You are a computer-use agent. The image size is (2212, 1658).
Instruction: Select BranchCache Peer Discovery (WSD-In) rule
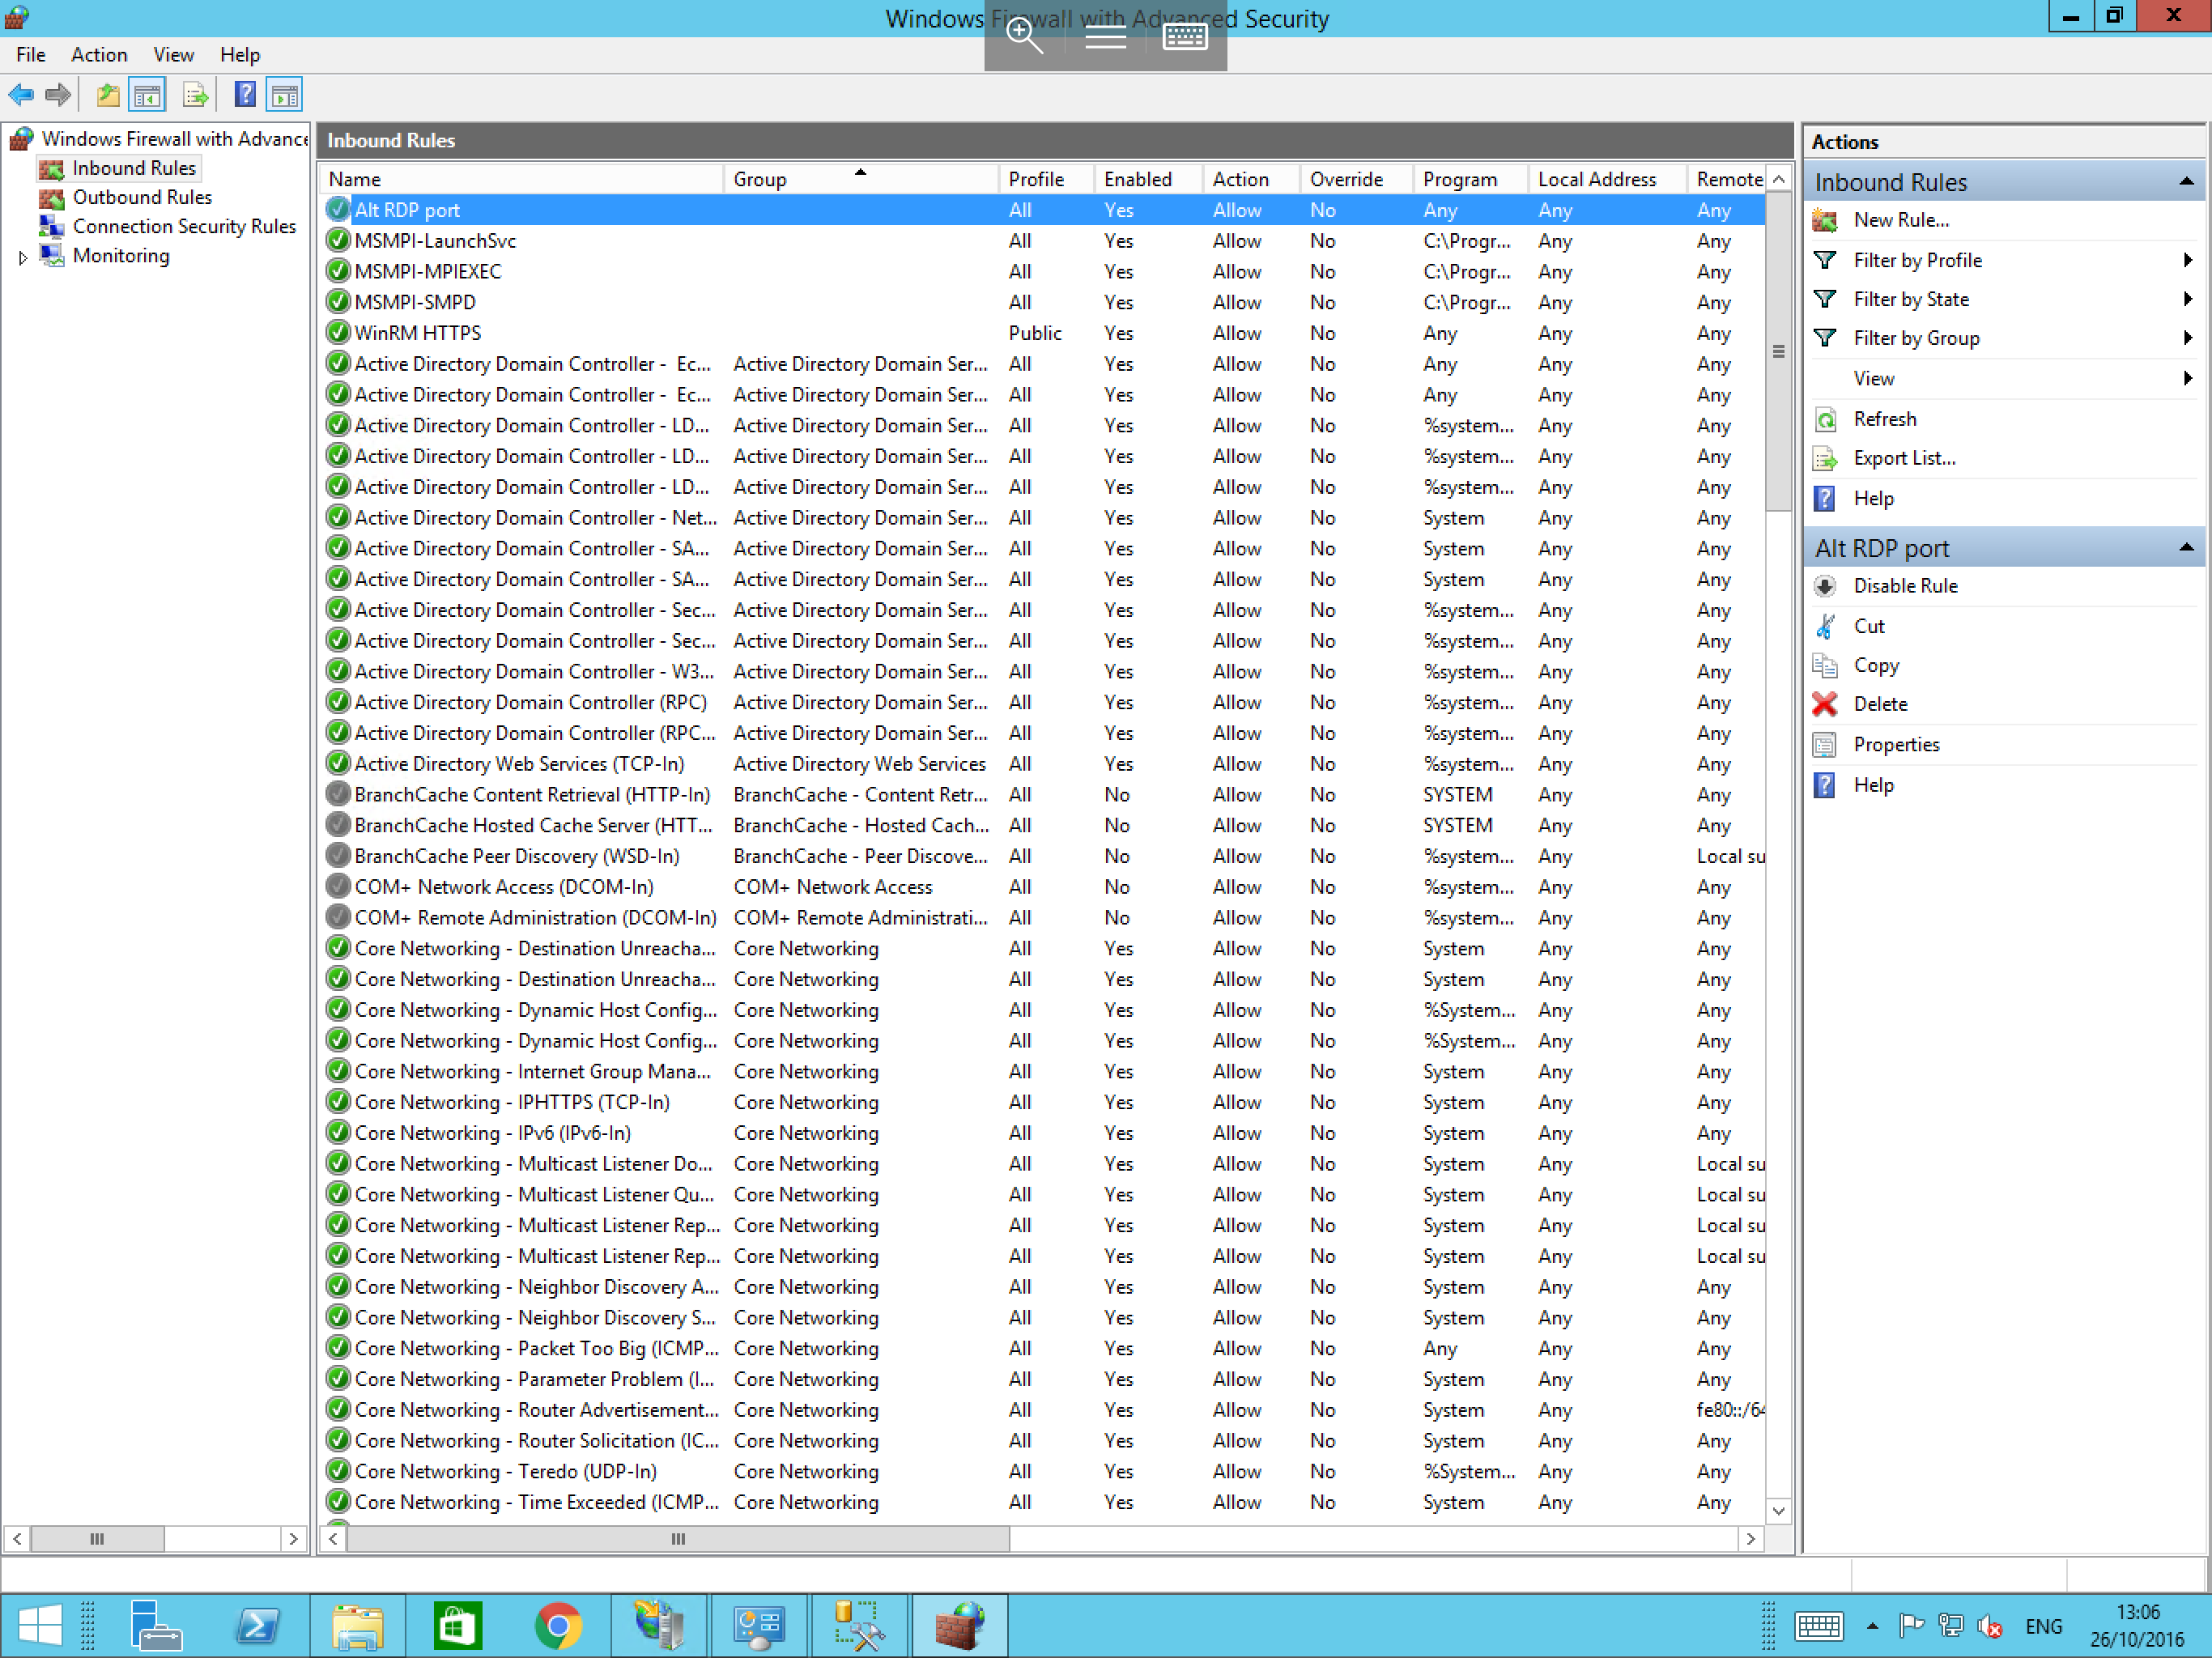pyautogui.click(x=1044, y=856)
